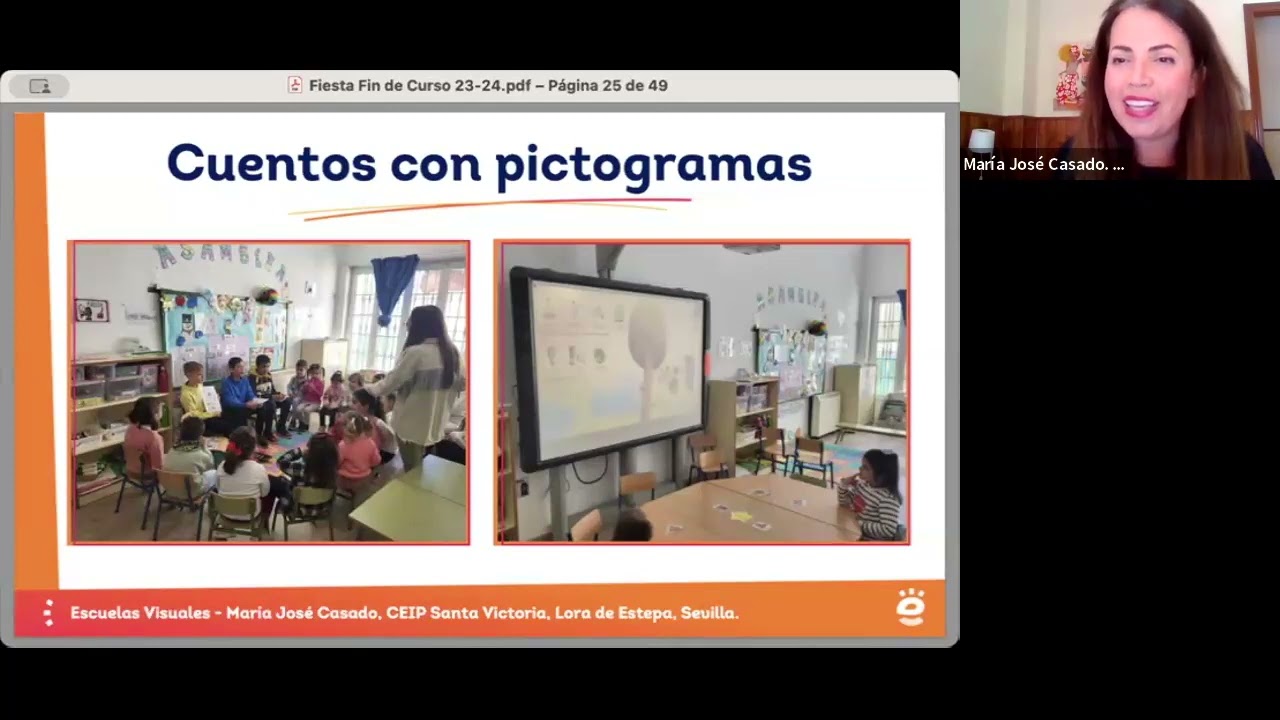Click the Fiesta Fin de Curso 23-24.pdf title
1280x720 pixels.
point(488,85)
